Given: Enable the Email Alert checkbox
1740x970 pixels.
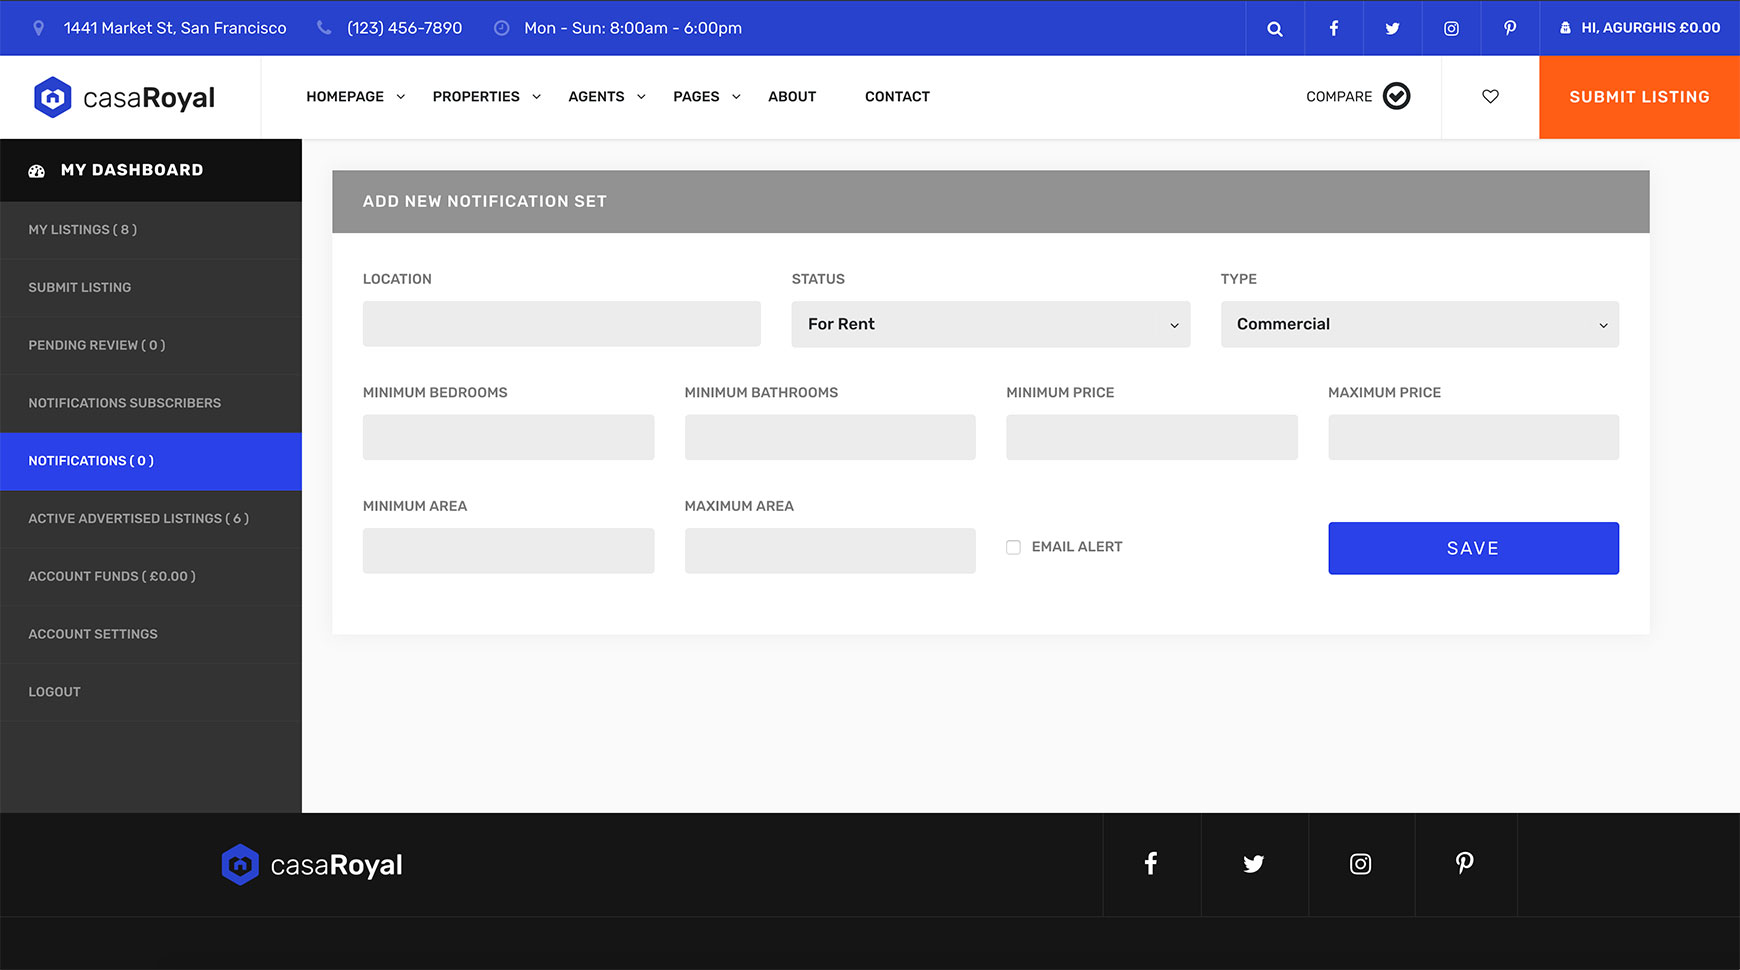Looking at the screenshot, I should click(x=1013, y=547).
